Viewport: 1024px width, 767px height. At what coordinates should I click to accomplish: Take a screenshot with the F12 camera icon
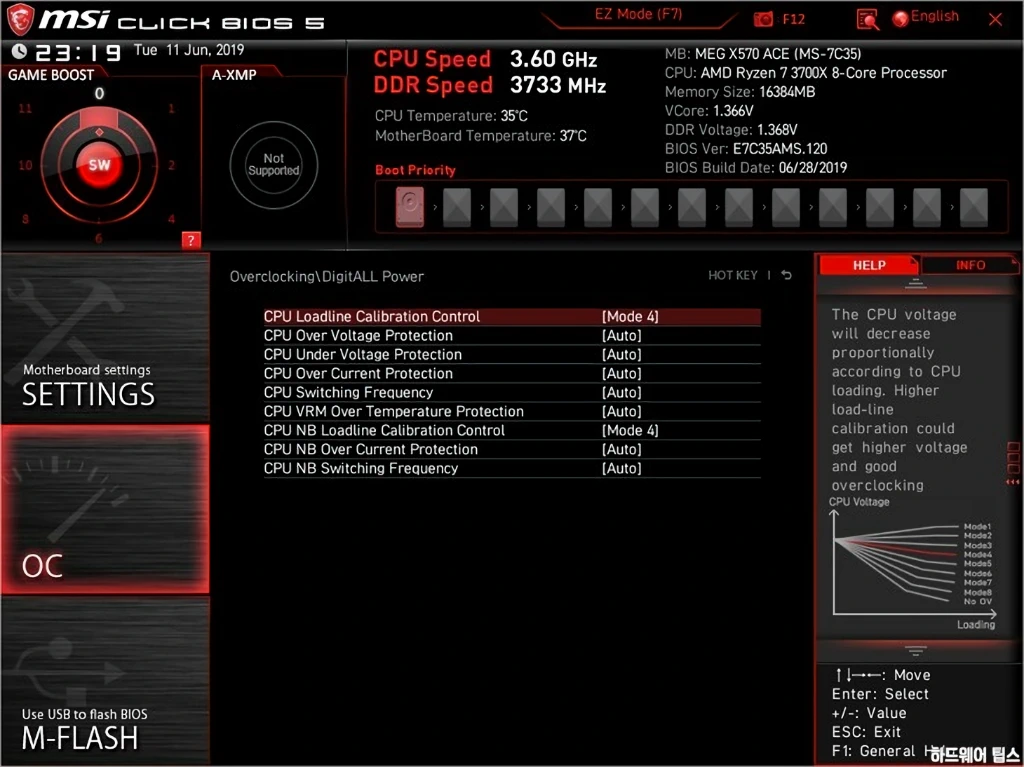click(763, 19)
